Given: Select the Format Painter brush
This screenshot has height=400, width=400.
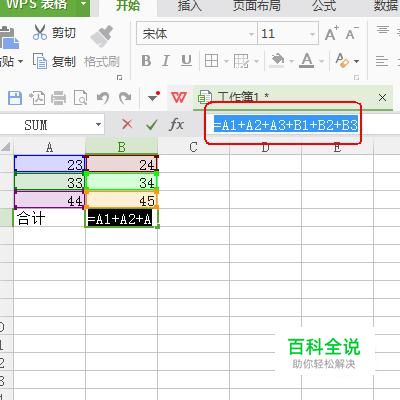Looking at the screenshot, I should [x=101, y=36].
